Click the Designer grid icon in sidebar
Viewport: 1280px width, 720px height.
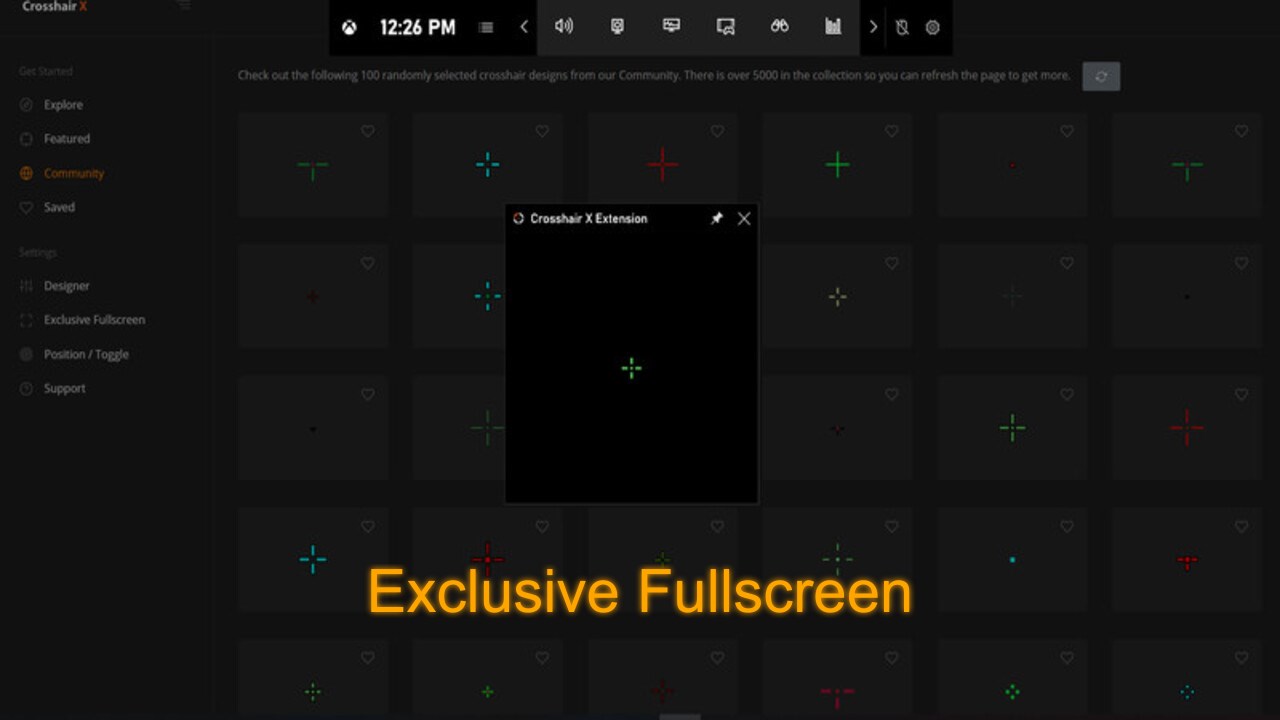click(x=26, y=286)
